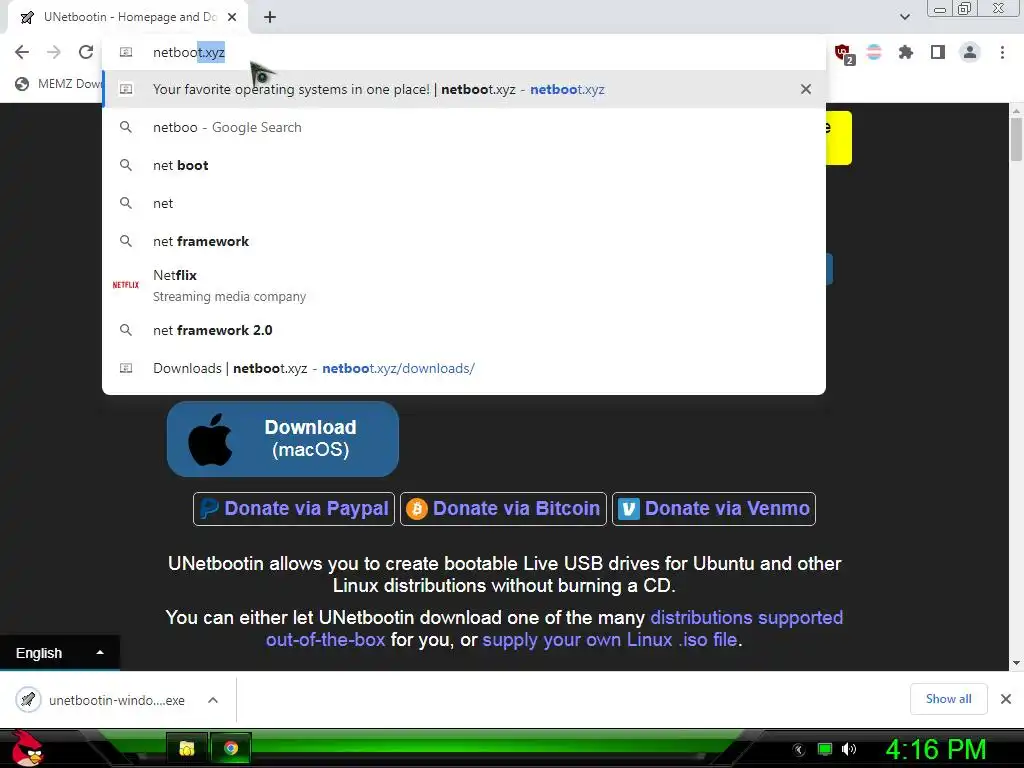Pick the plain 'net' search suggestion

(464, 203)
